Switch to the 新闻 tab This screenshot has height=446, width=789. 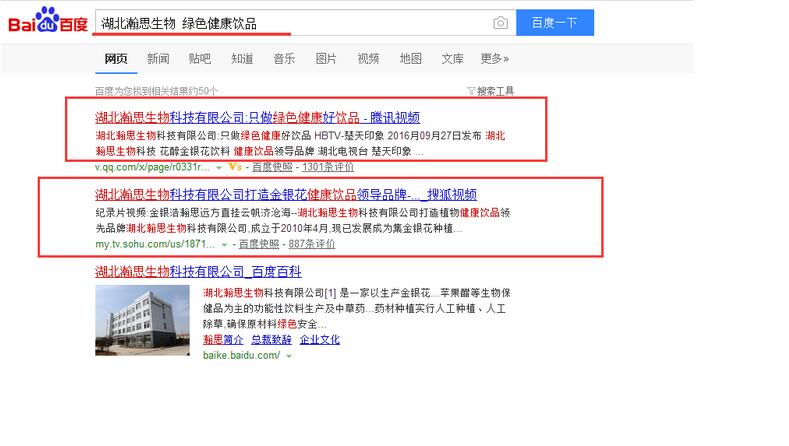tap(157, 59)
